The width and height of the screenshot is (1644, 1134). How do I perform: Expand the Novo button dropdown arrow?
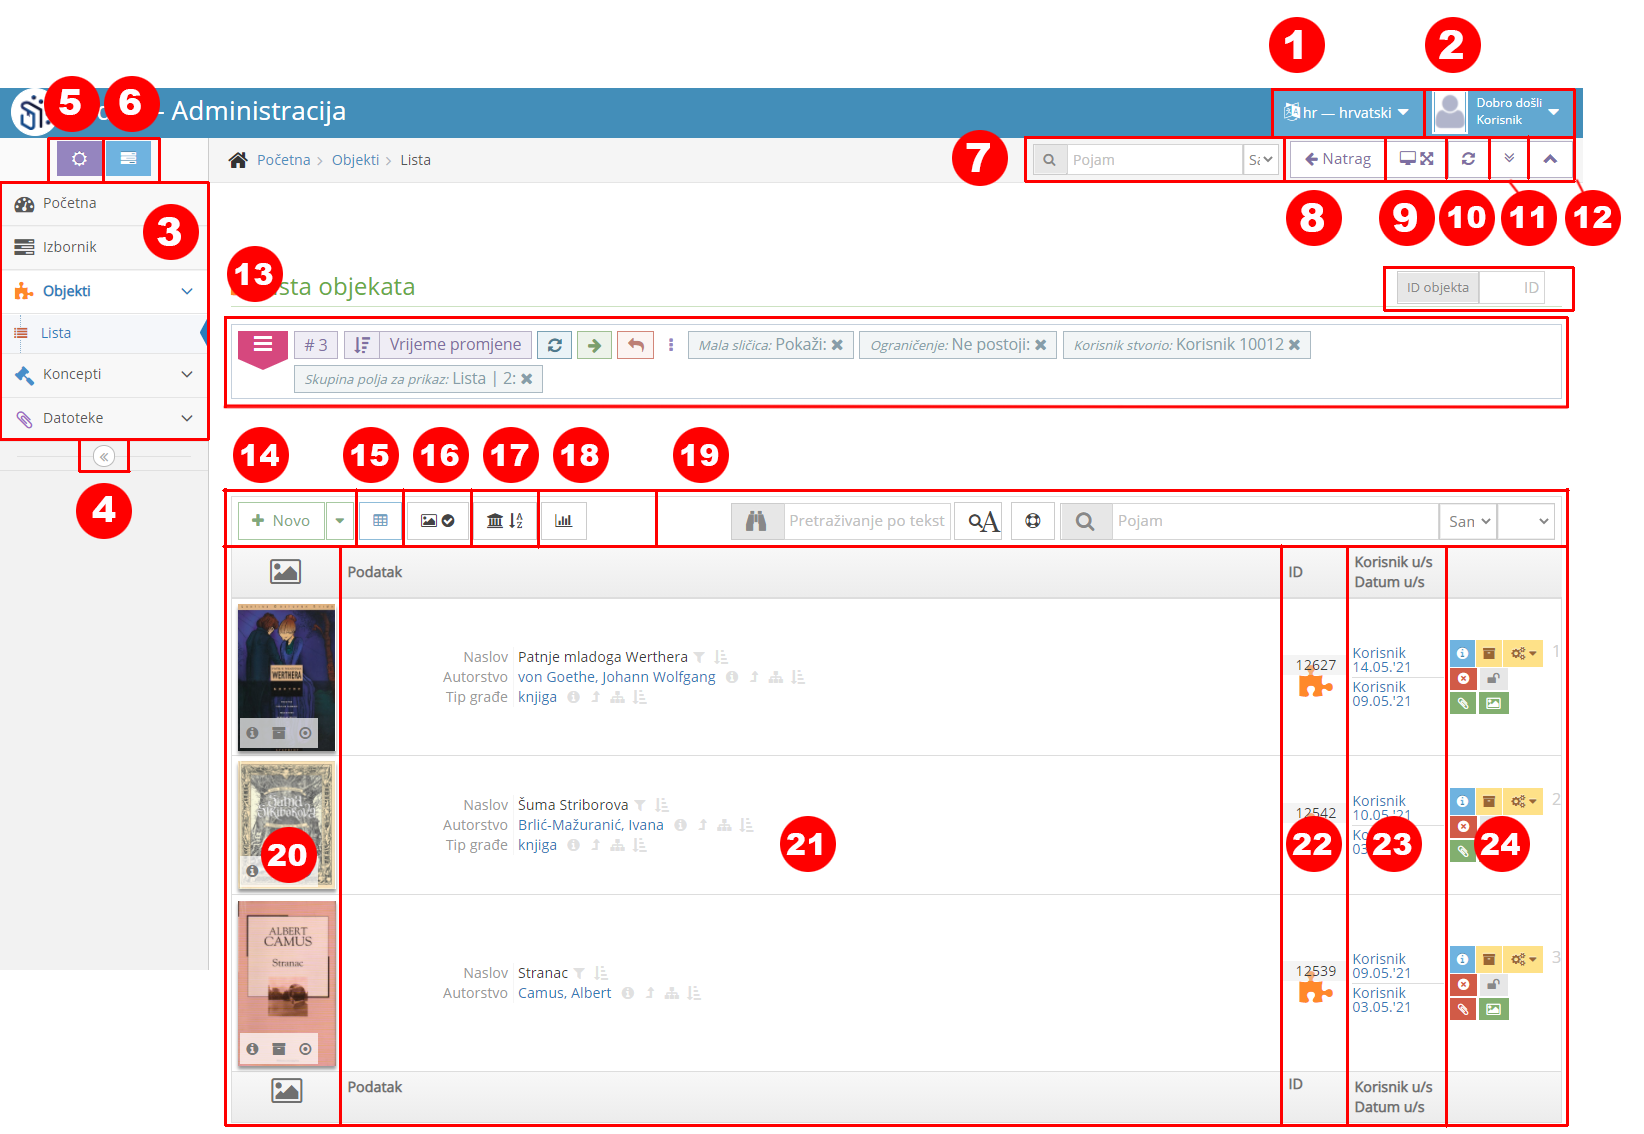pyautogui.click(x=340, y=520)
